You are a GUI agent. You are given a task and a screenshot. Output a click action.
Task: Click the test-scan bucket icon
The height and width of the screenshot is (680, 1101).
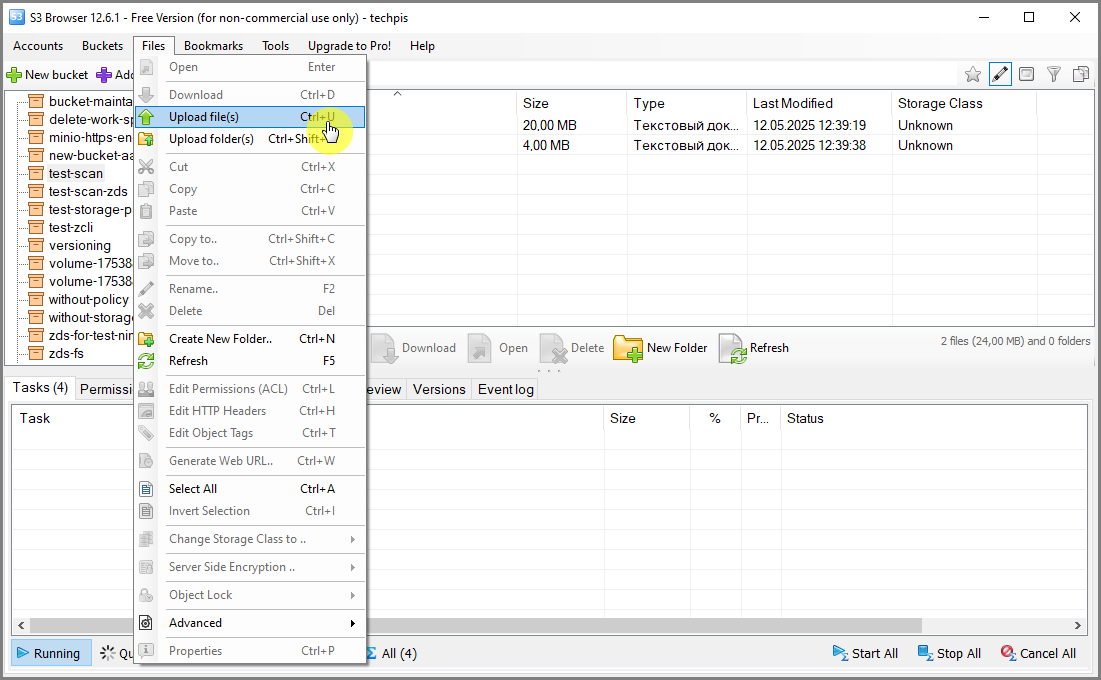[x=36, y=174]
